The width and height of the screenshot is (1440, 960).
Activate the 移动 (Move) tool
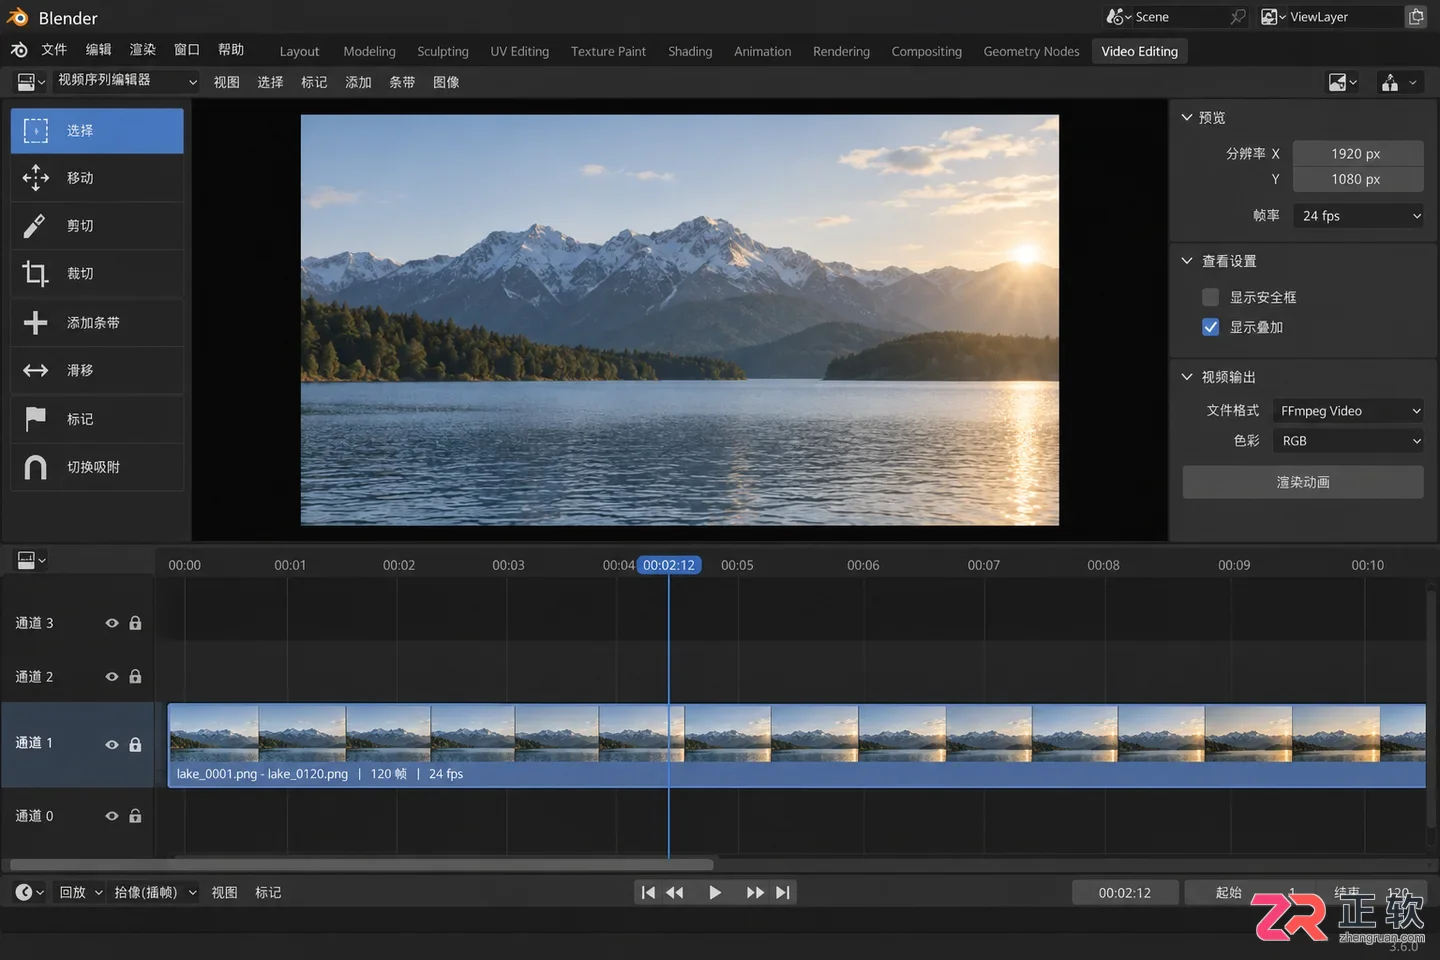pos(97,178)
